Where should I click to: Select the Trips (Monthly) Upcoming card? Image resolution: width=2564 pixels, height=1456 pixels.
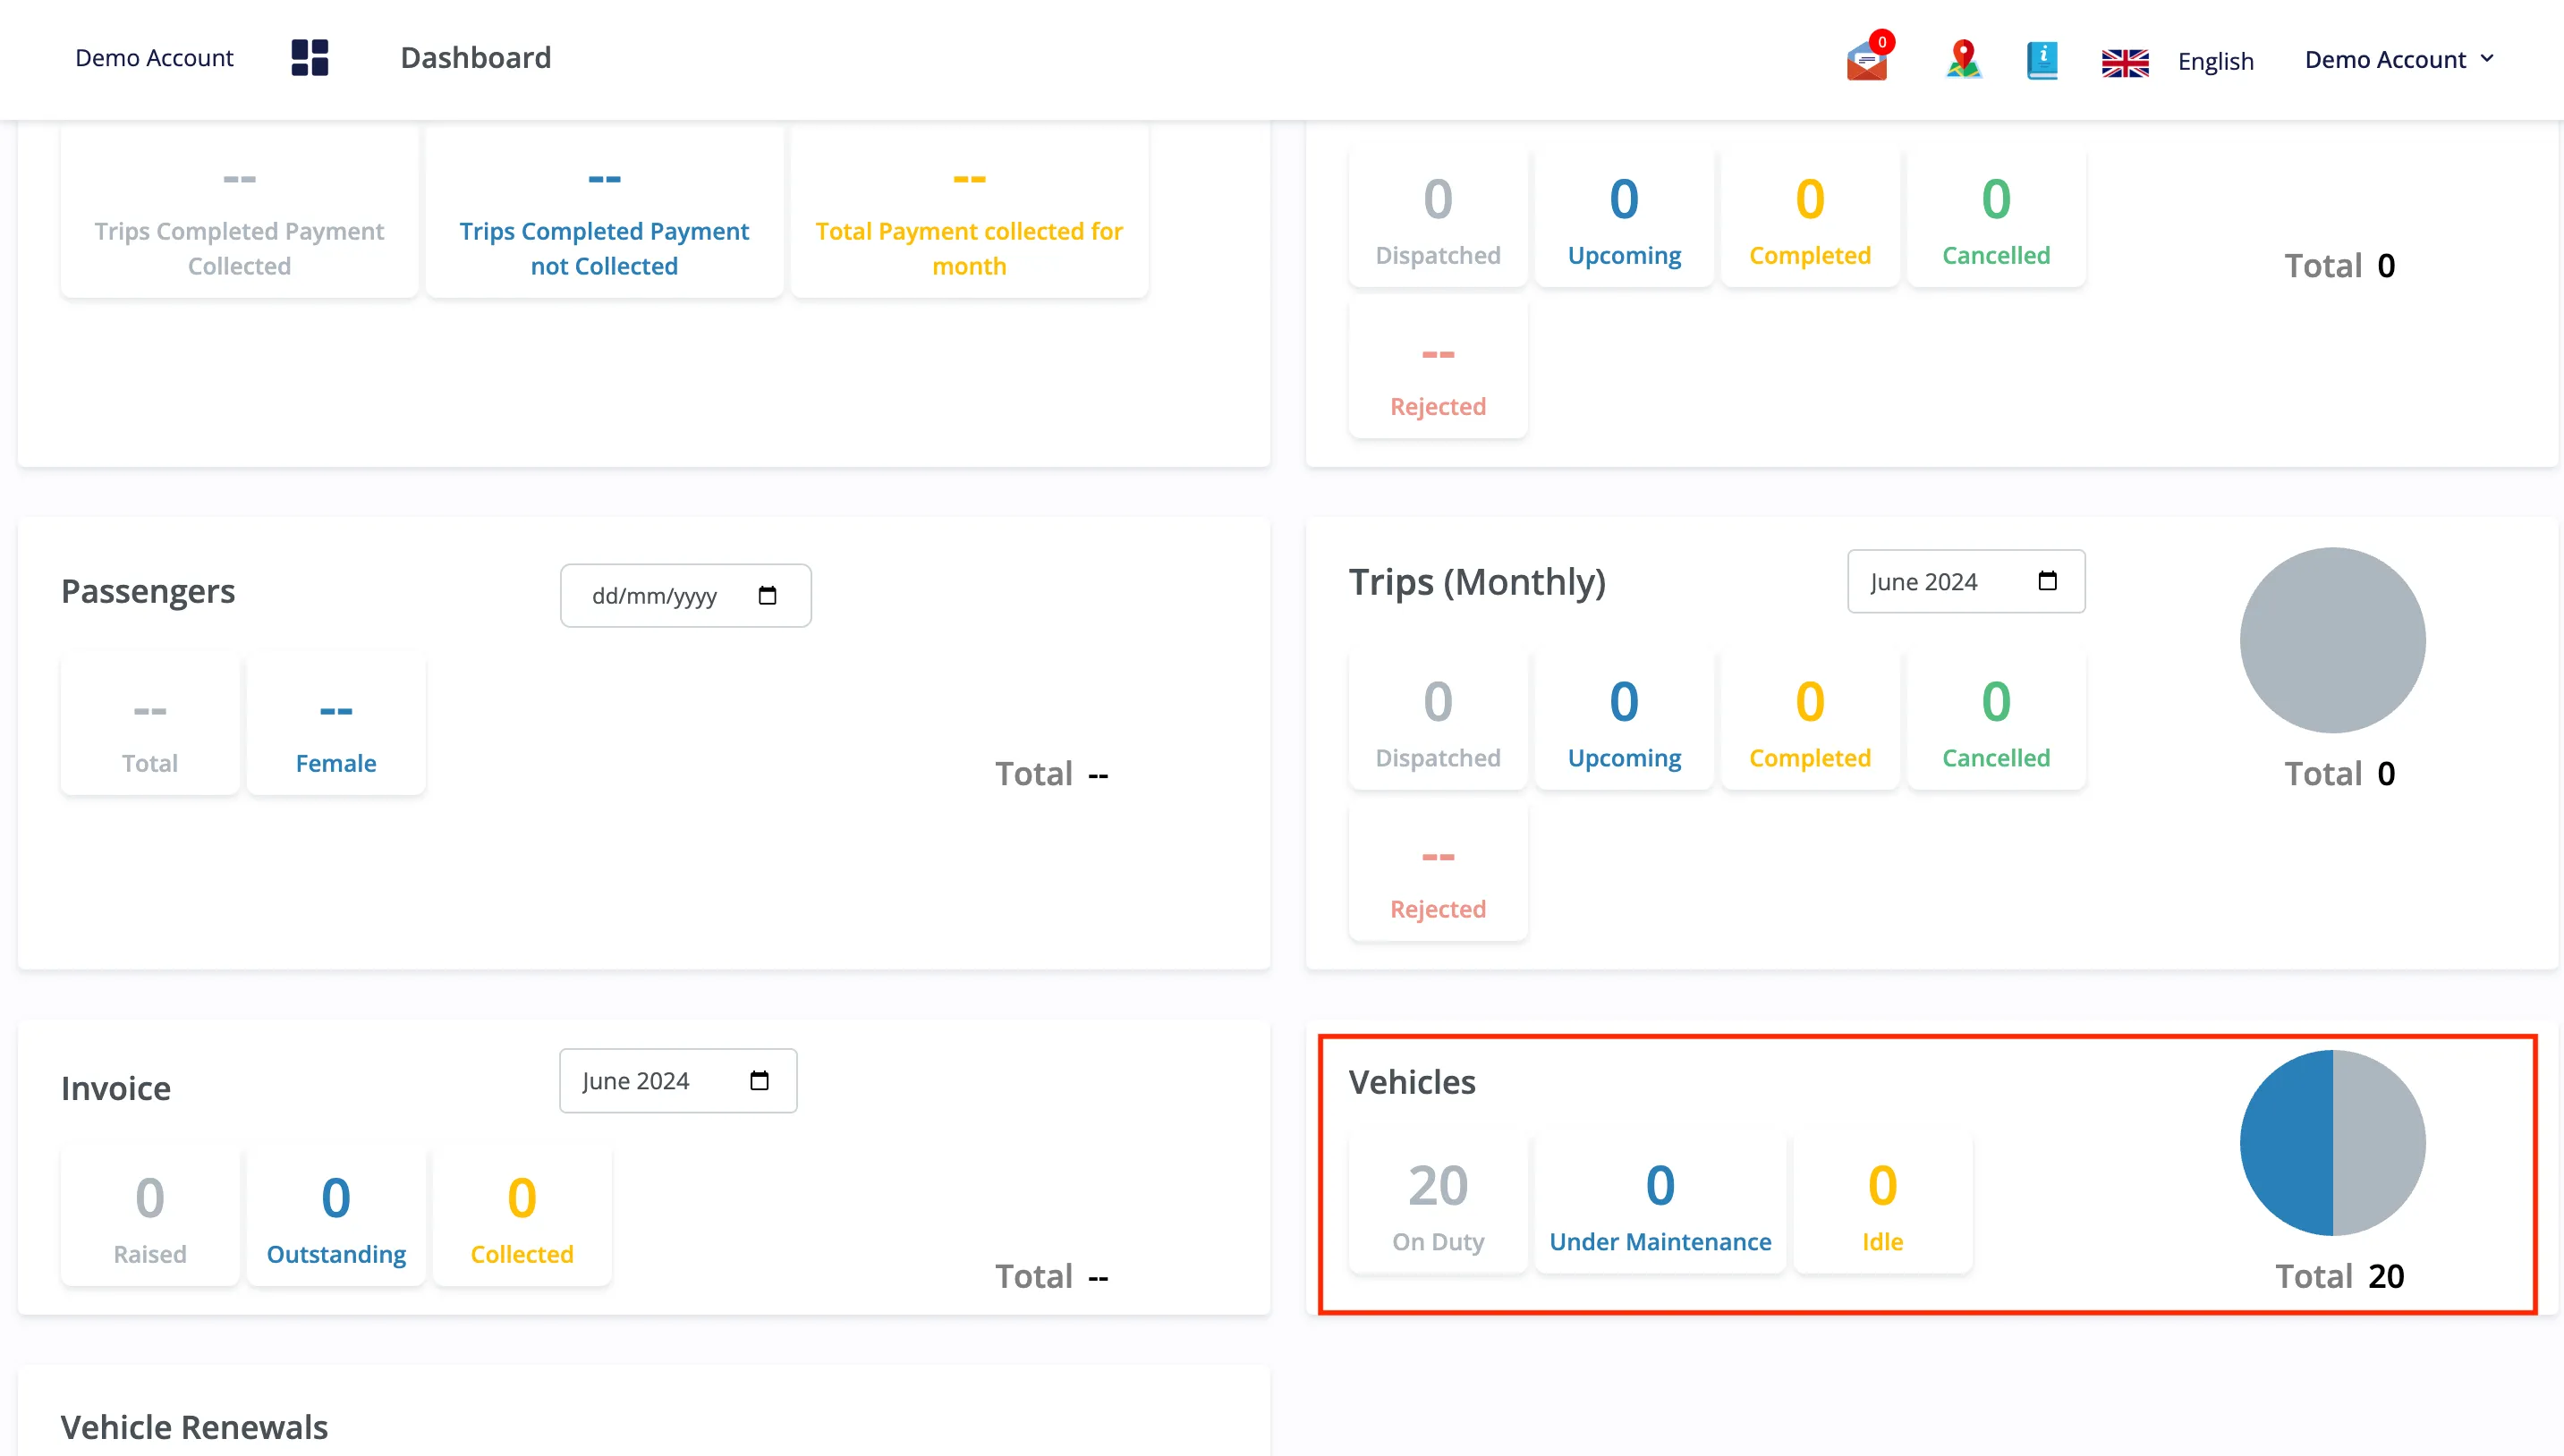(x=1624, y=720)
